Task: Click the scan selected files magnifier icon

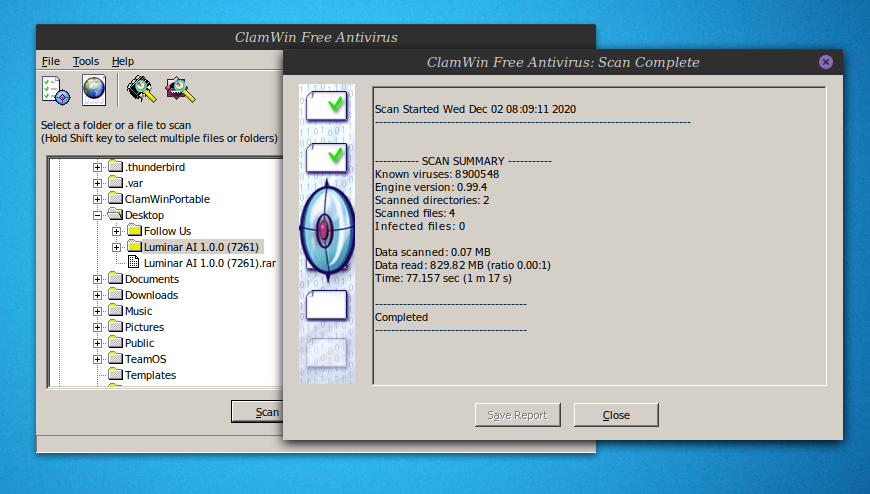Action: (180, 89)
